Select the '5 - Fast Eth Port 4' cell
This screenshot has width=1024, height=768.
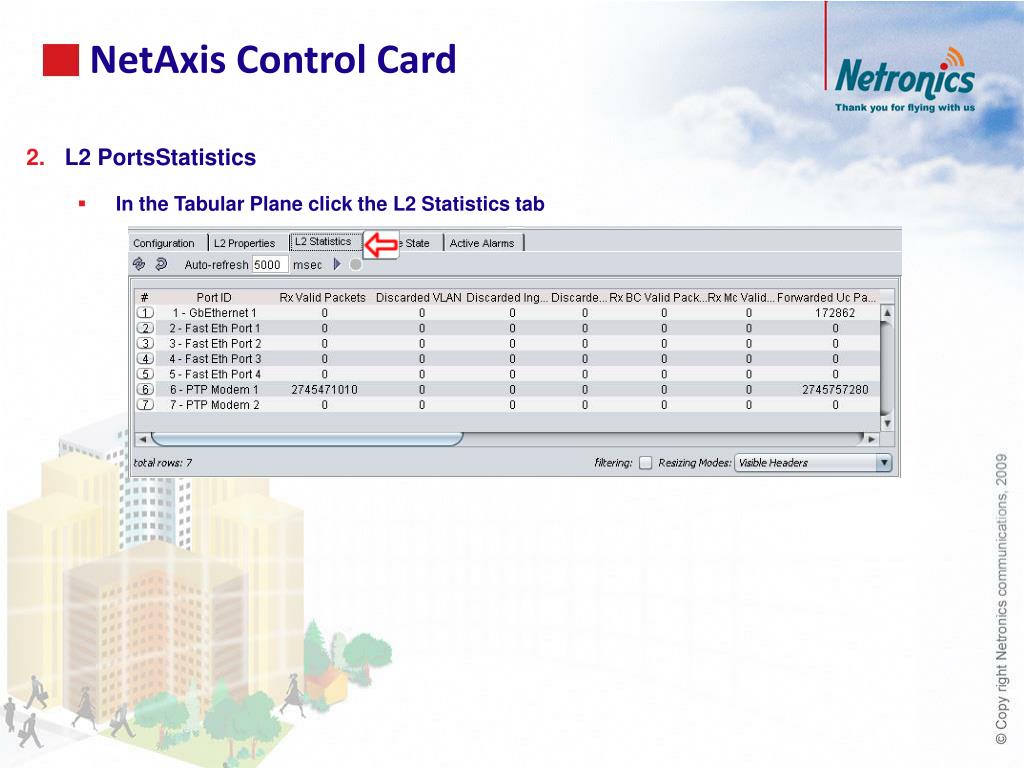pyautogui.click(x=215, y=374)
